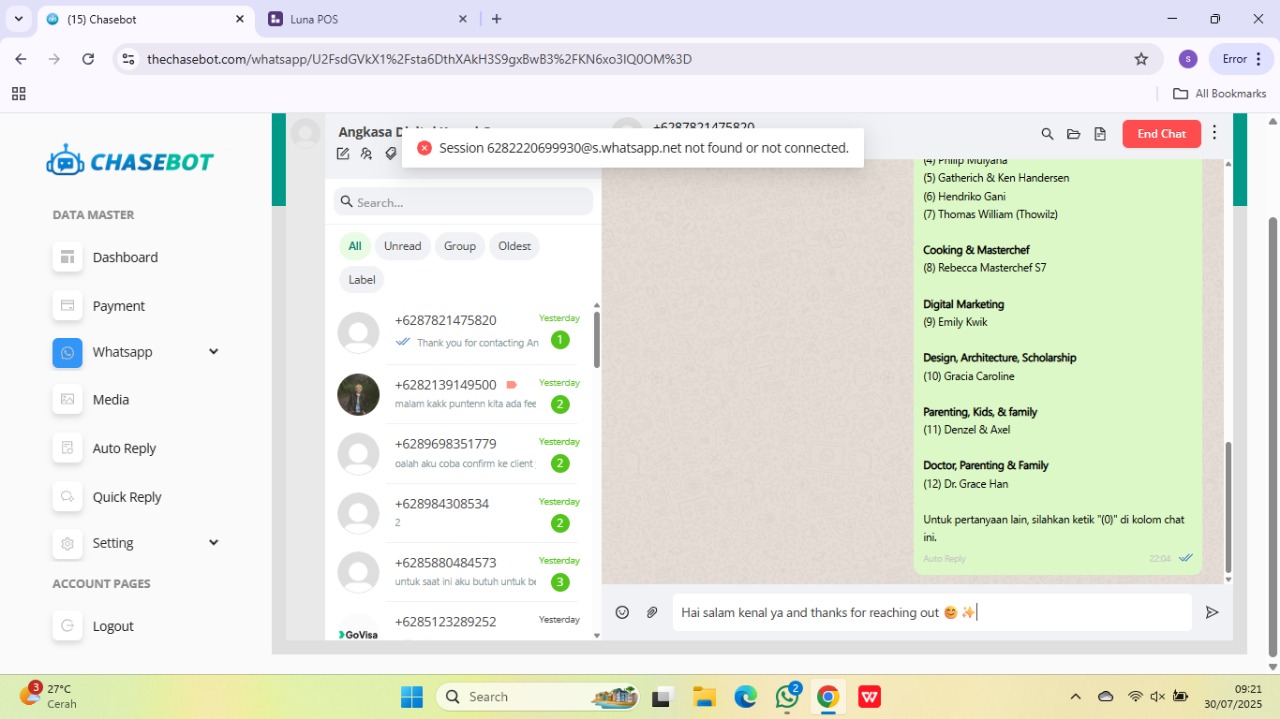Open the folder icon in chat header

coord(1073,134)
